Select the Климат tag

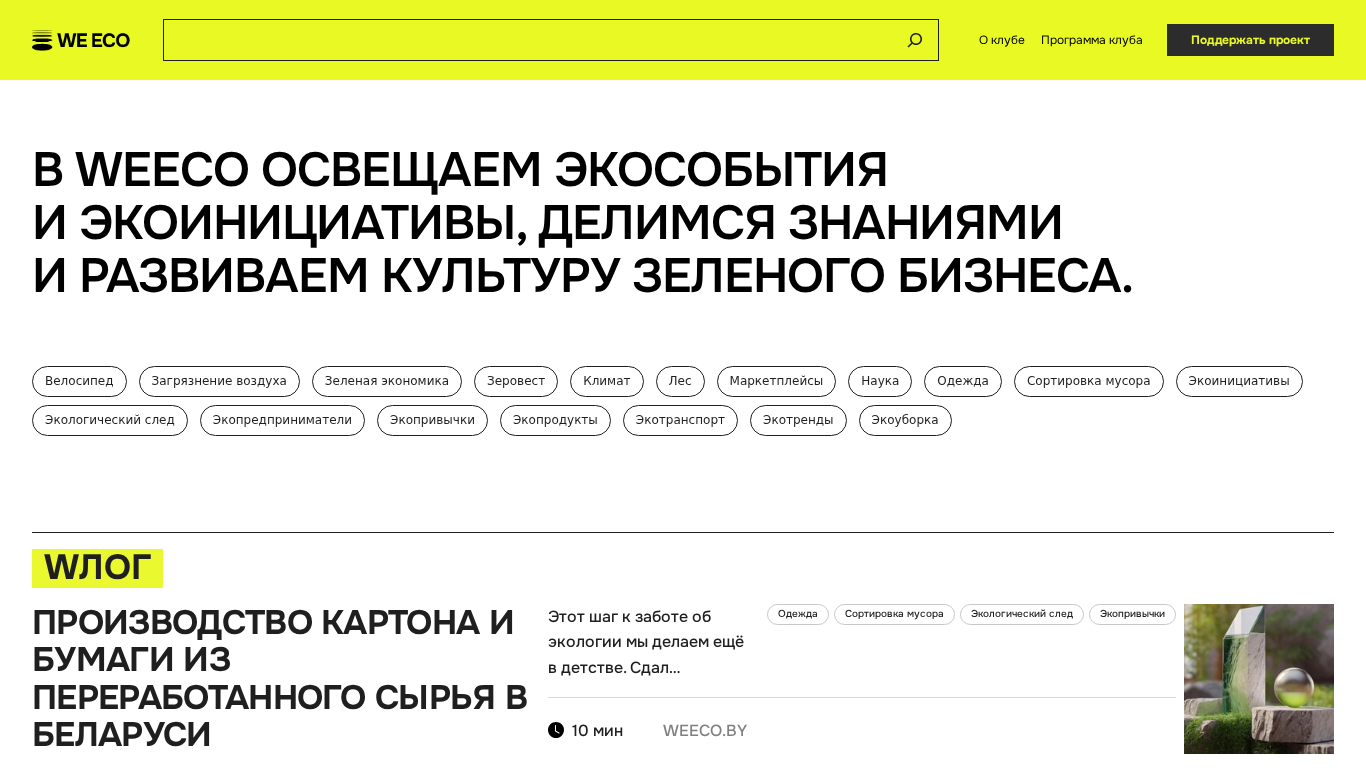607,381
